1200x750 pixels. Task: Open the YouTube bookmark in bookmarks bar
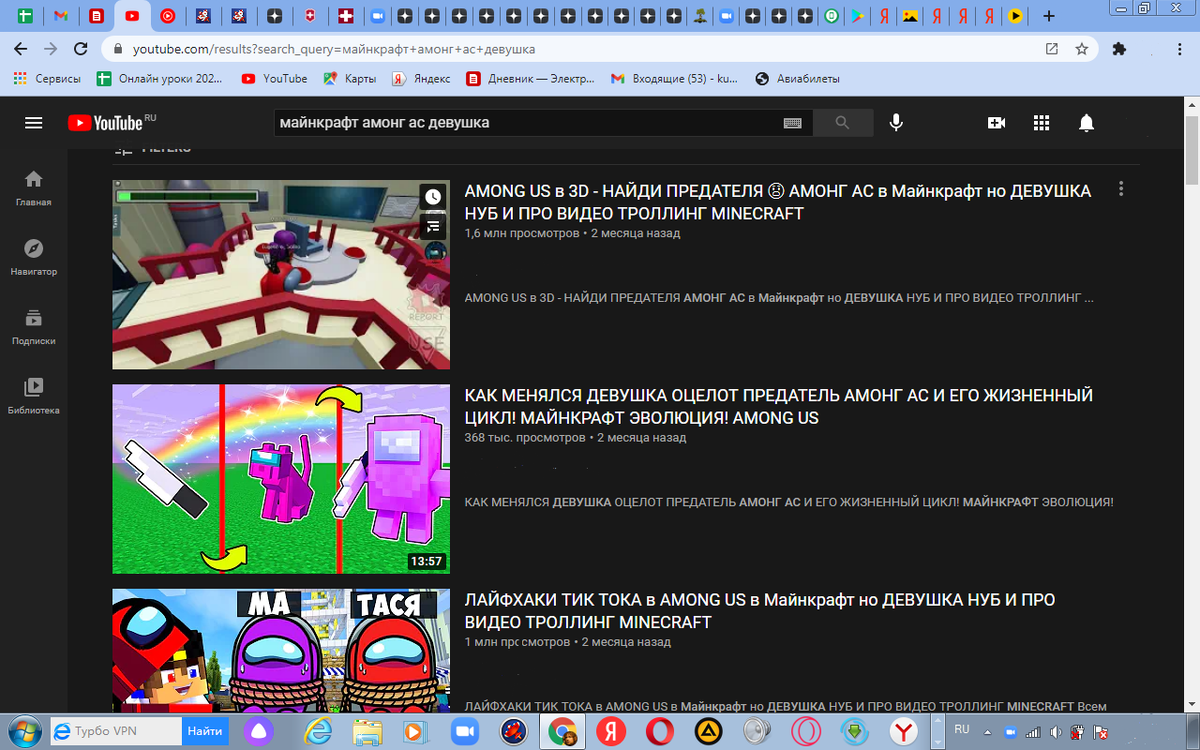pyautogui.click(x=275, y=78)
